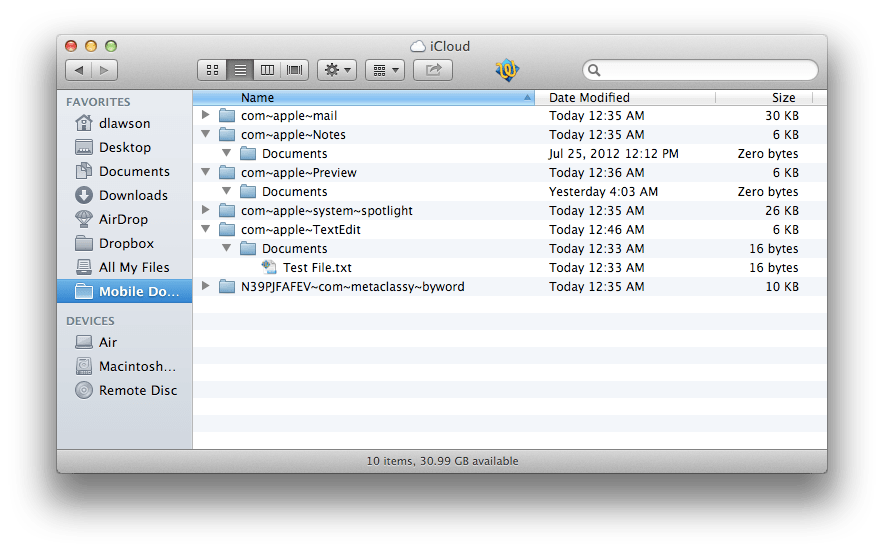The image size is (884, 552).
Task: Select the Macintosh HD device
Action: point(126,366)
